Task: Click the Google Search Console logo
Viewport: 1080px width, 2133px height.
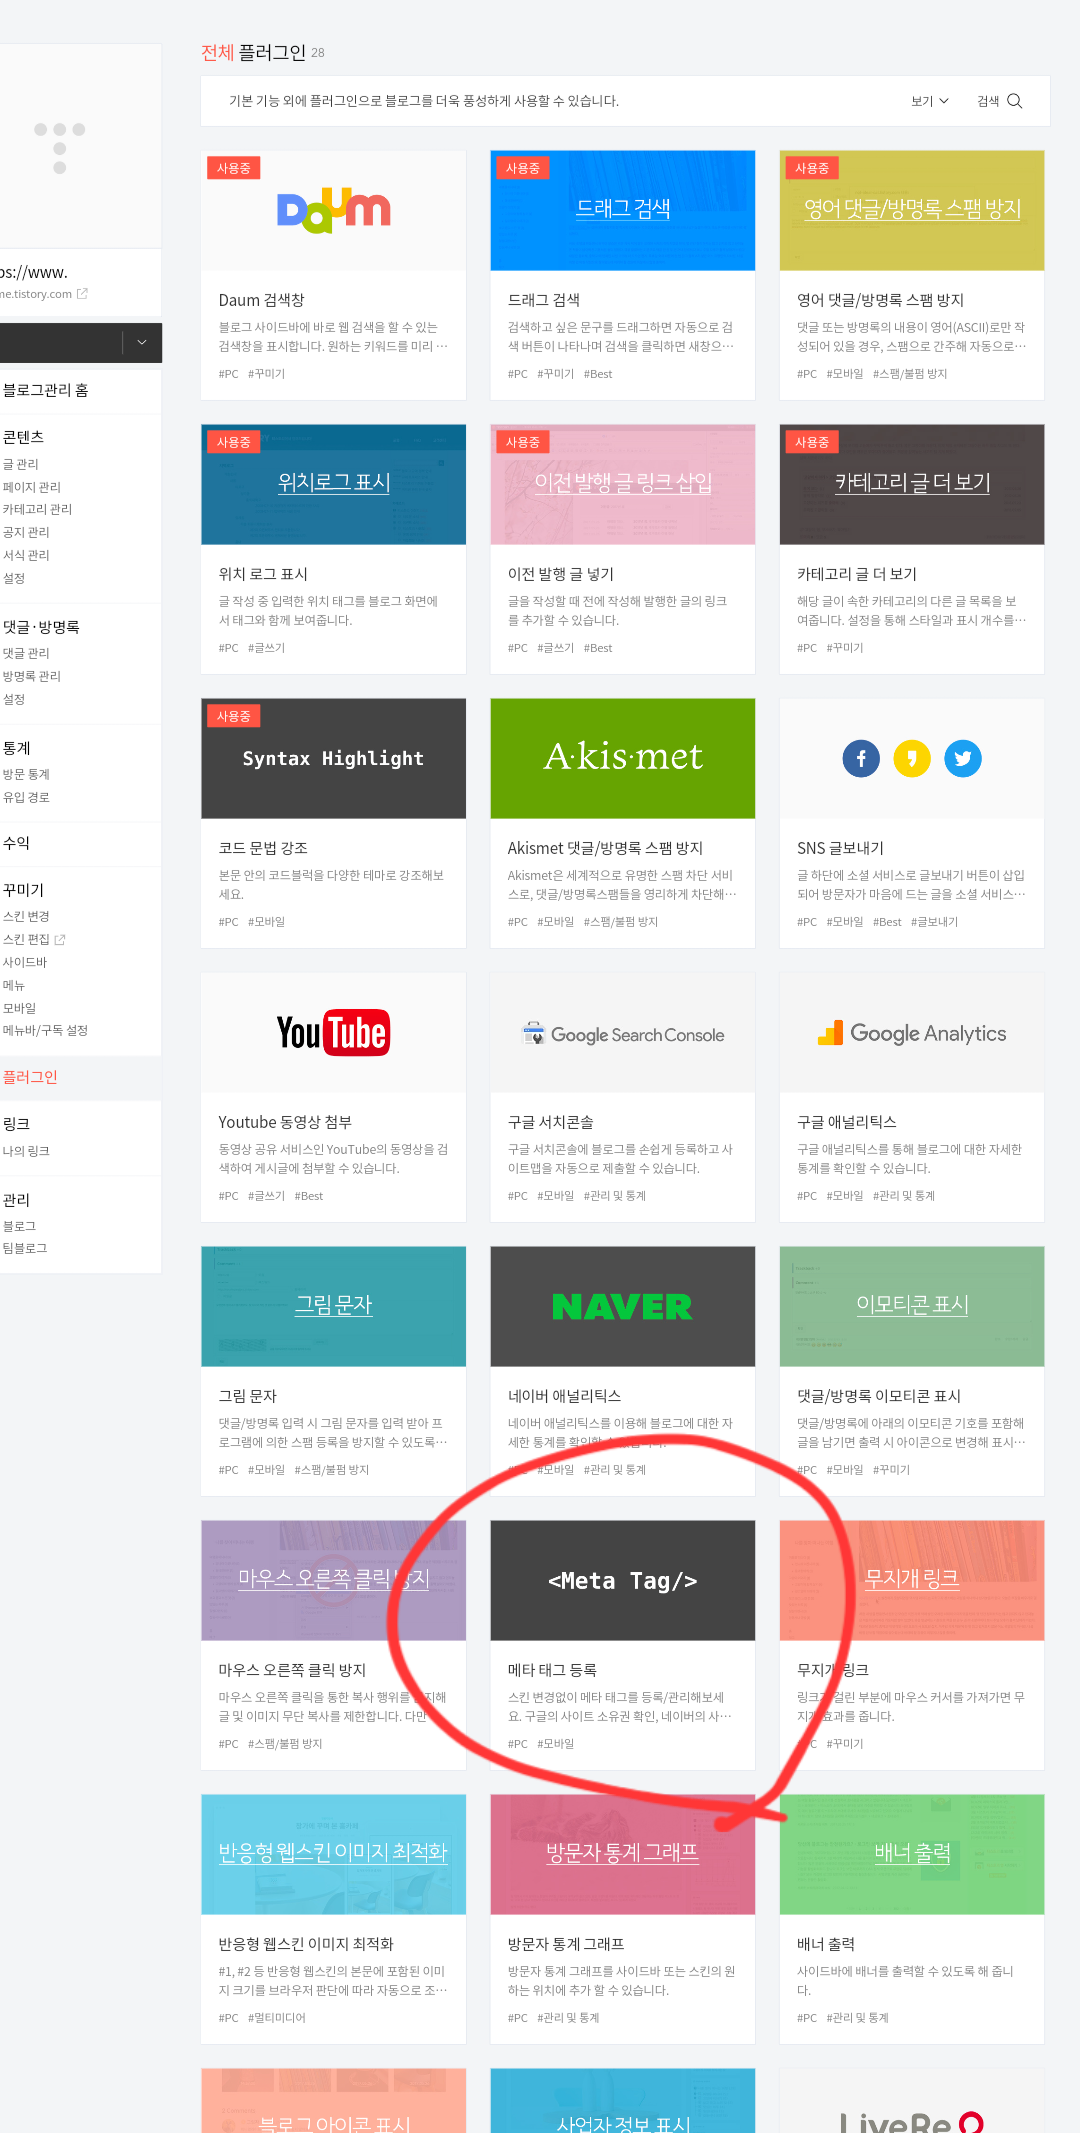Action: (622, 1035)
